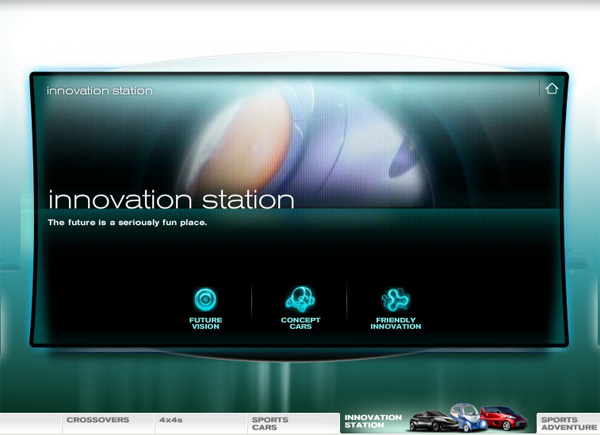Click the blue bubble concept car thumbnail
The width and height of the screenshot is (600, 435).
pos(468,417)
